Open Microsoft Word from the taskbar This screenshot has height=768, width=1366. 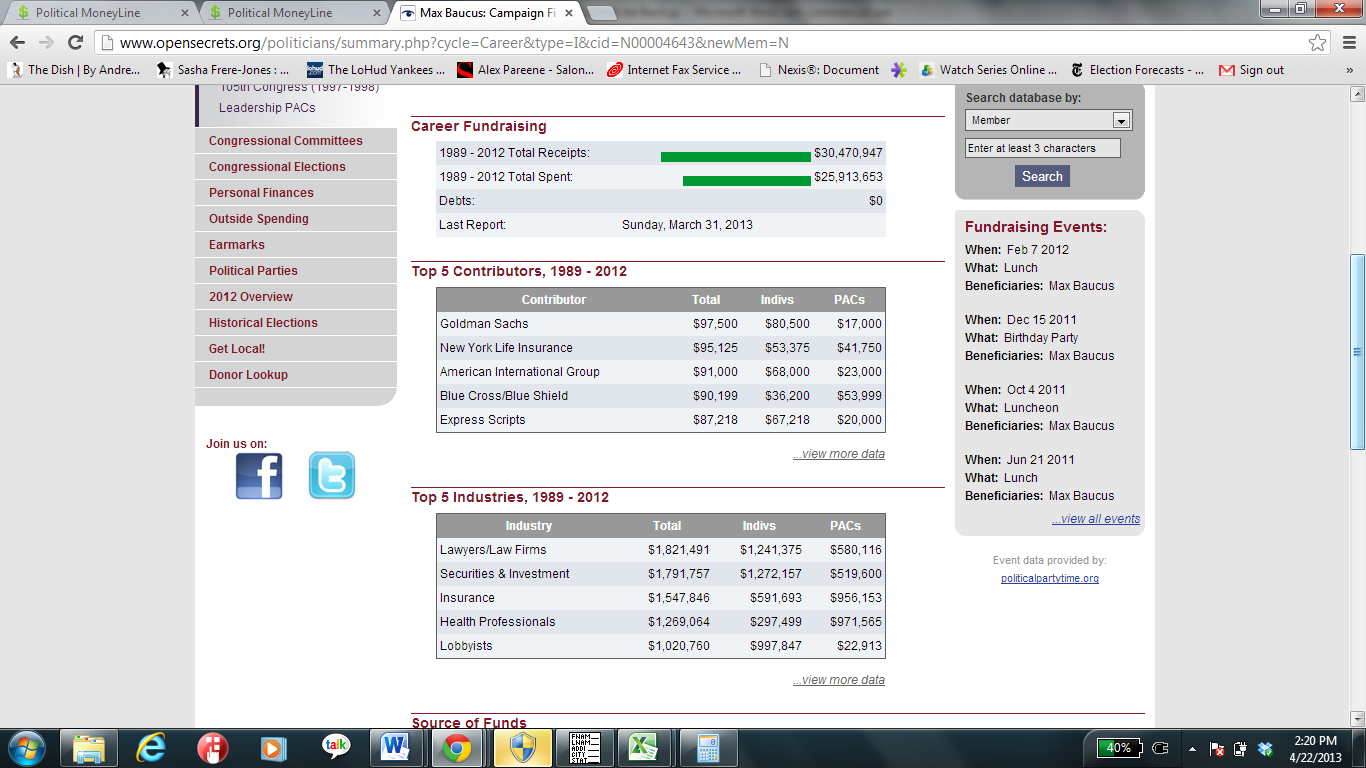coord(397,748)
